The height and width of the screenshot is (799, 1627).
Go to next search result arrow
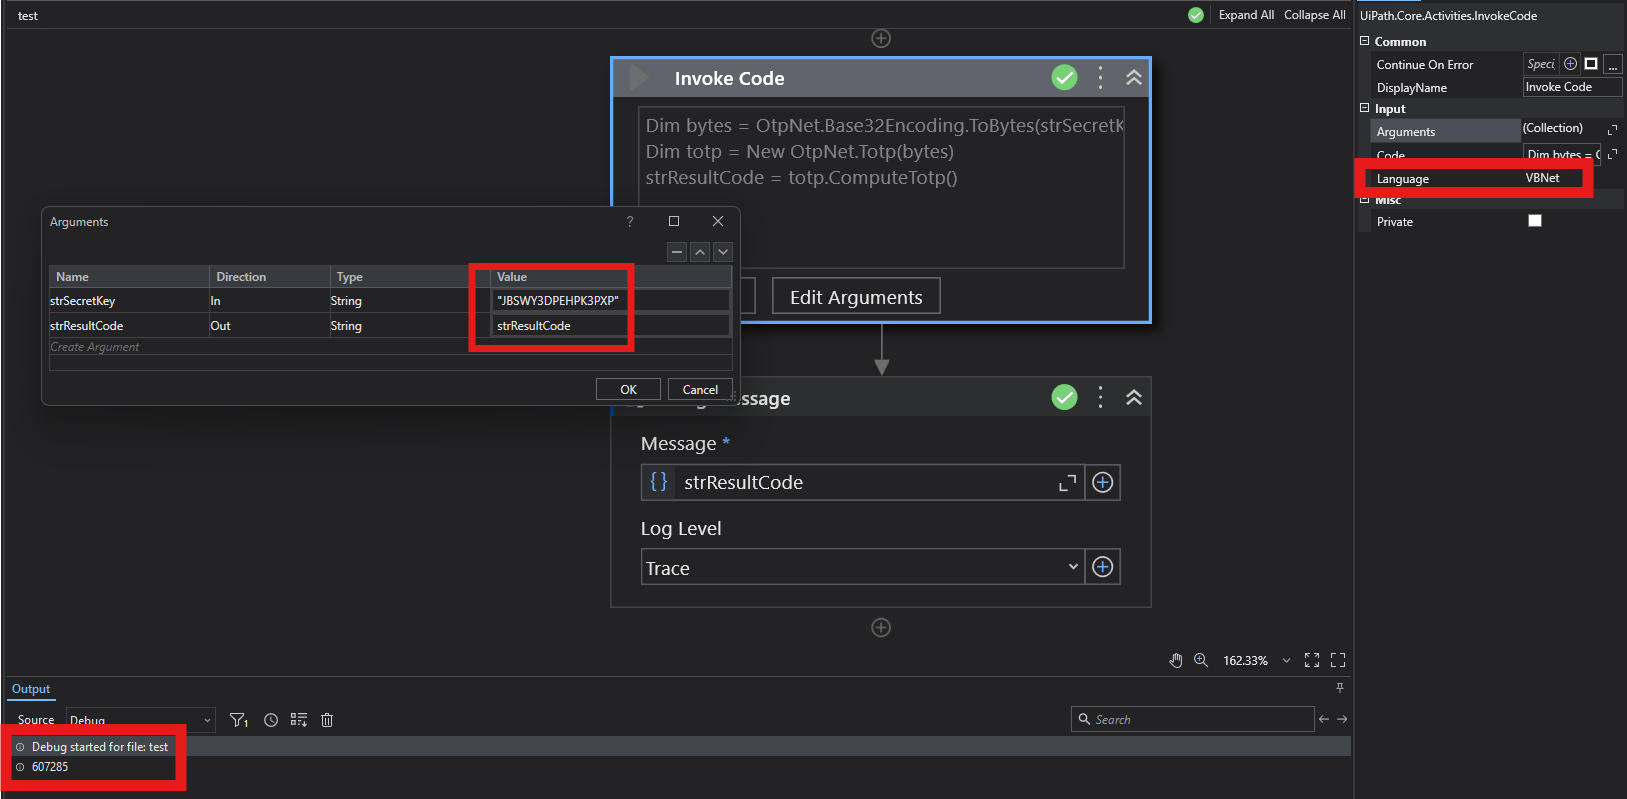[x=1342, y=719]
